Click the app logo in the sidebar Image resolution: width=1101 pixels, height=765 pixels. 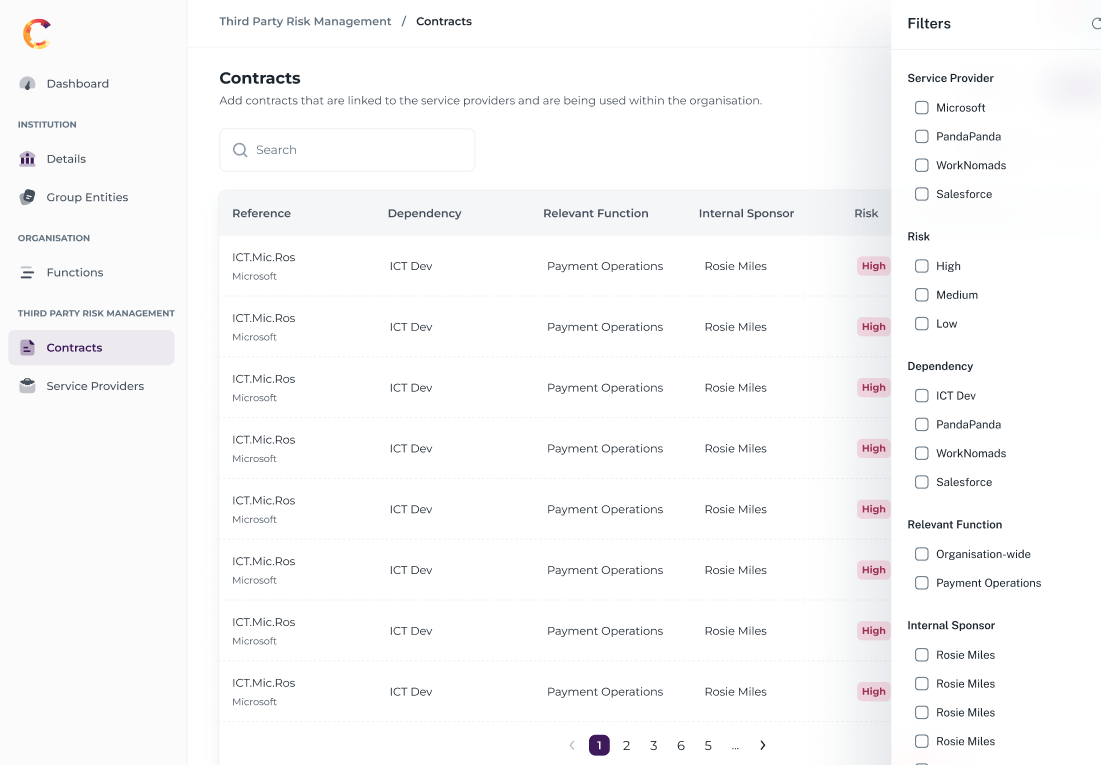tap(36, 34)
